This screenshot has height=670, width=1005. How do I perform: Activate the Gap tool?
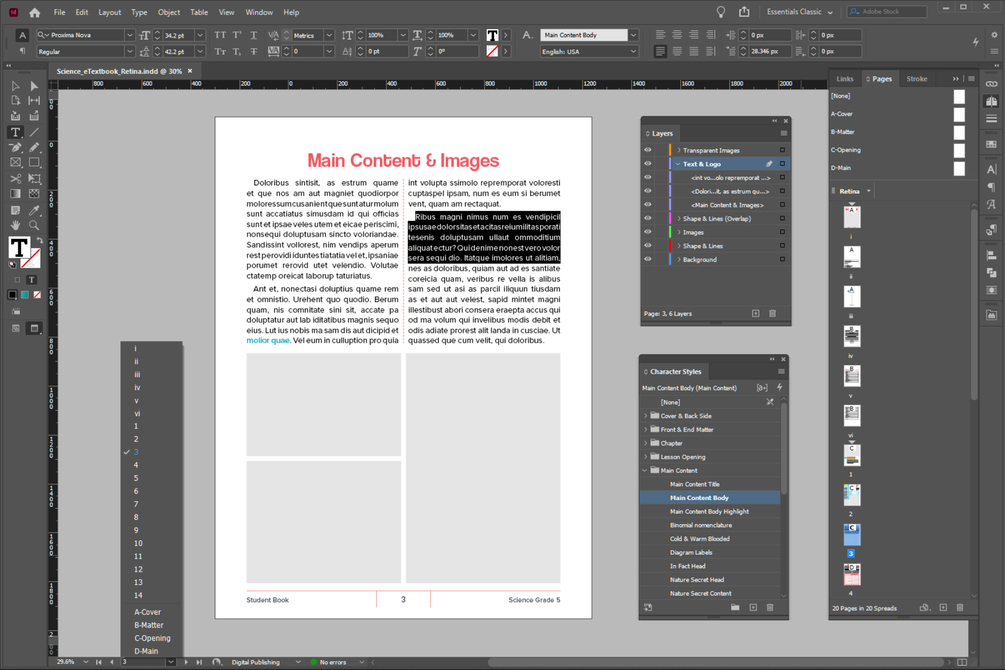(34, 101)
